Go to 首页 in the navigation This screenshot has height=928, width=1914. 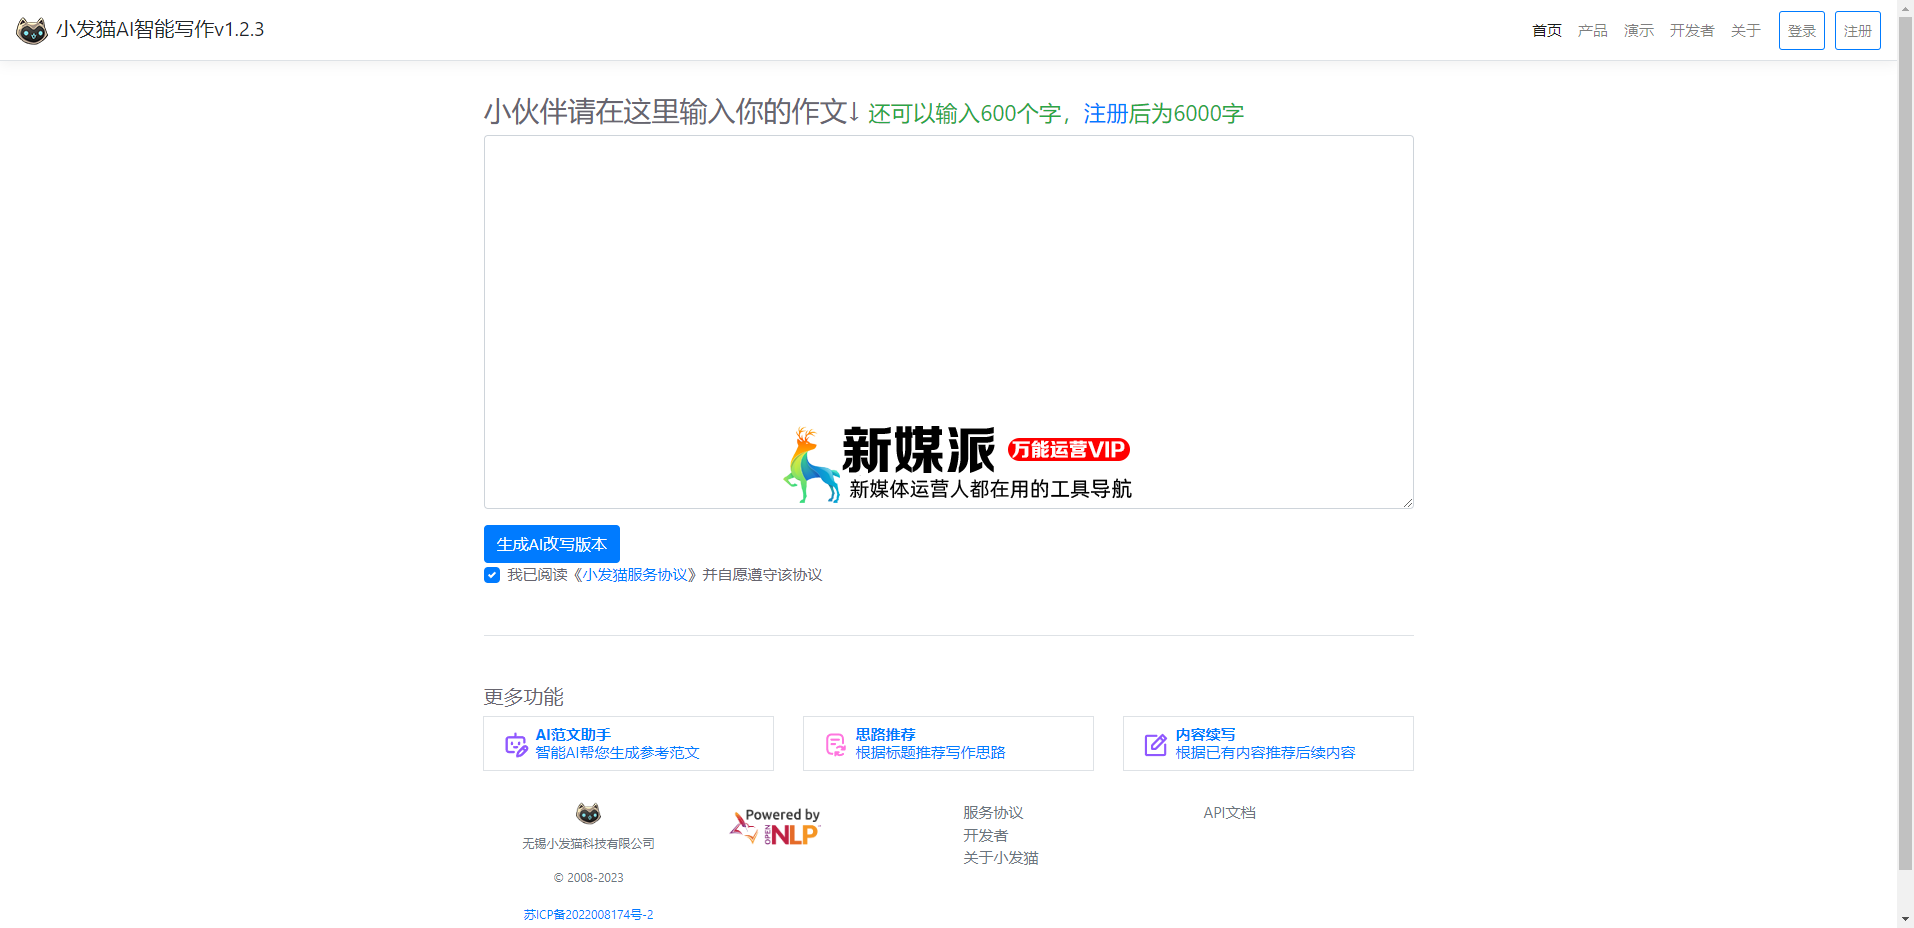[x=1547, y=31]
